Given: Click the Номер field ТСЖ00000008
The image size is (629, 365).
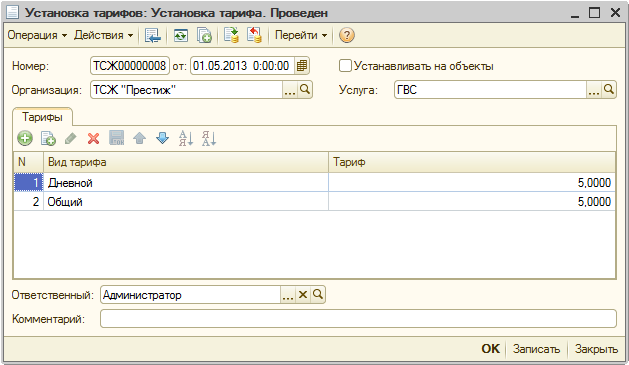Looking at the screenshot, I should point(130,66).
